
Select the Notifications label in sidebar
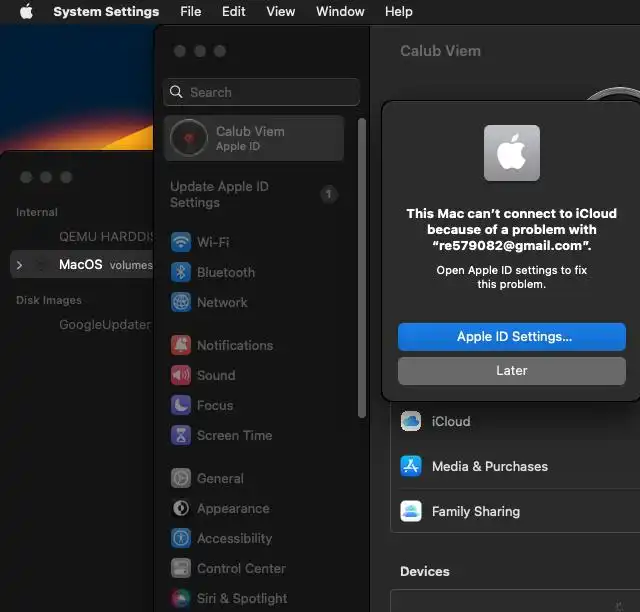pos(235,345)
